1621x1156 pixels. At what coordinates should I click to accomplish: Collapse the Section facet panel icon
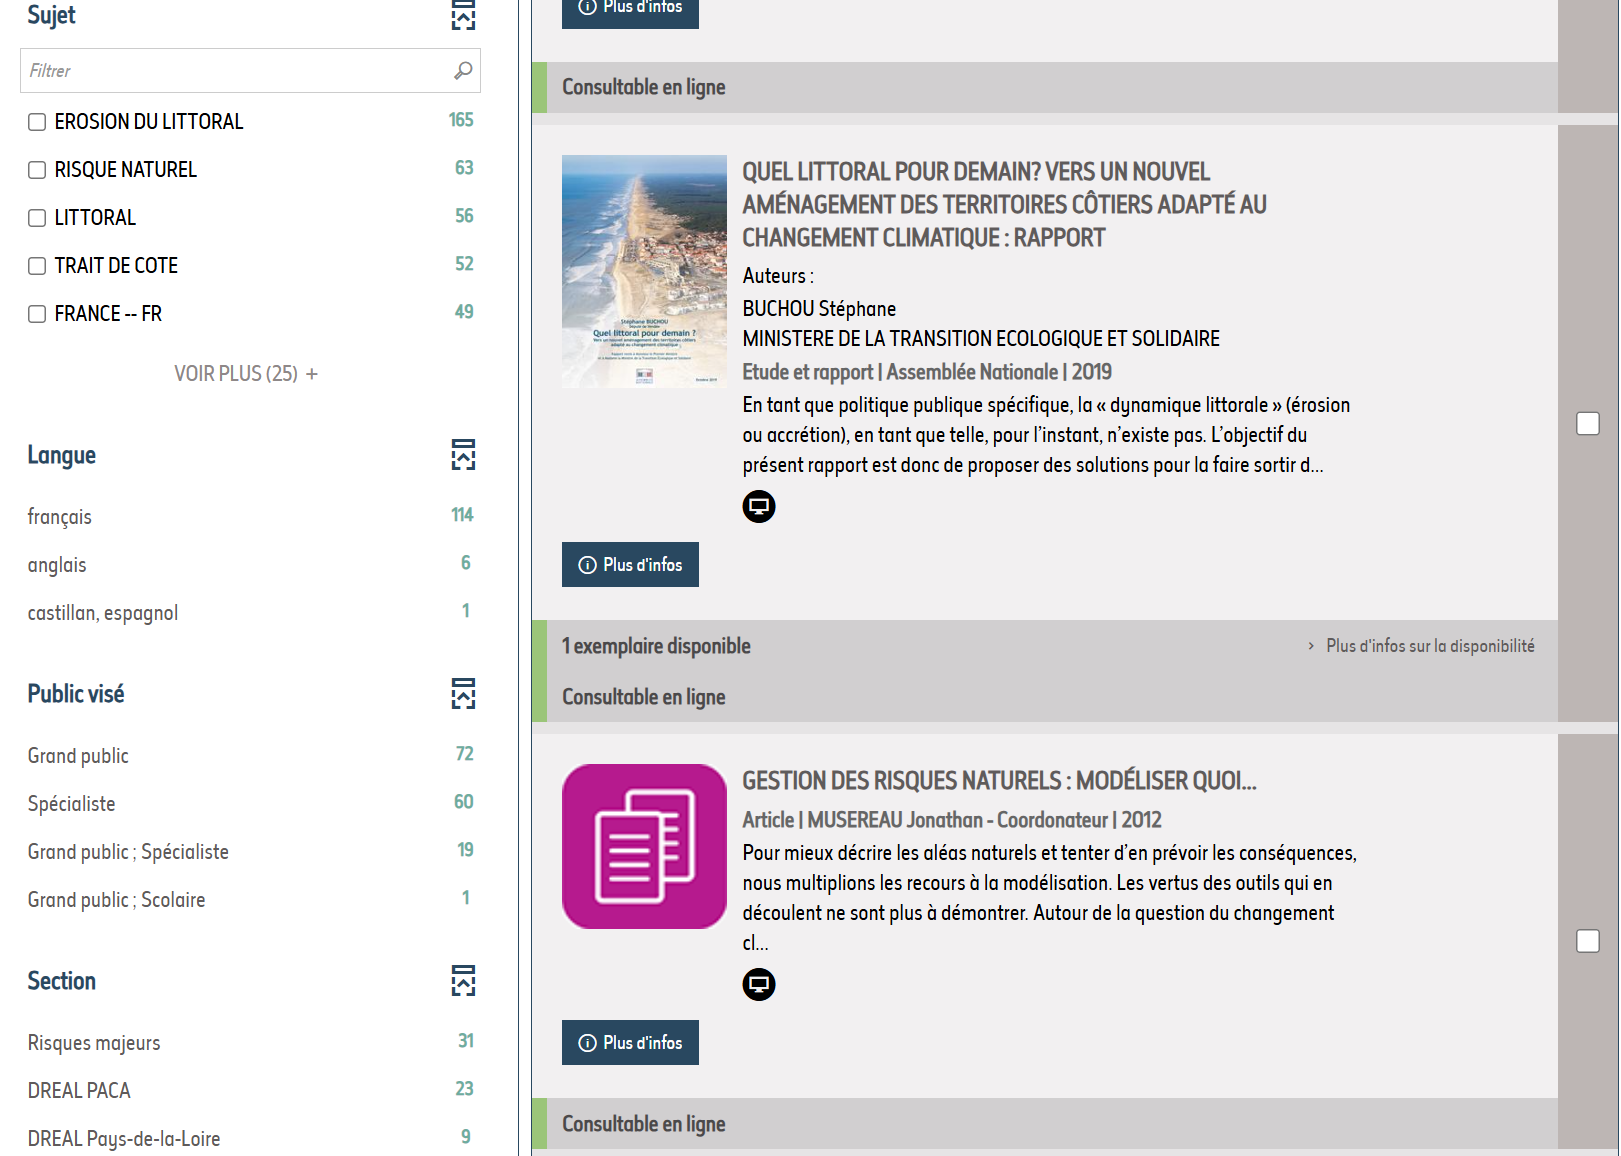point(463,981)
